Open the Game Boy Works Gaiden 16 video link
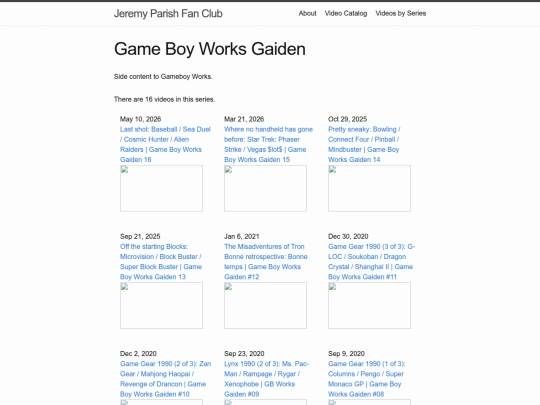The image size is (540, 405). 165,144
